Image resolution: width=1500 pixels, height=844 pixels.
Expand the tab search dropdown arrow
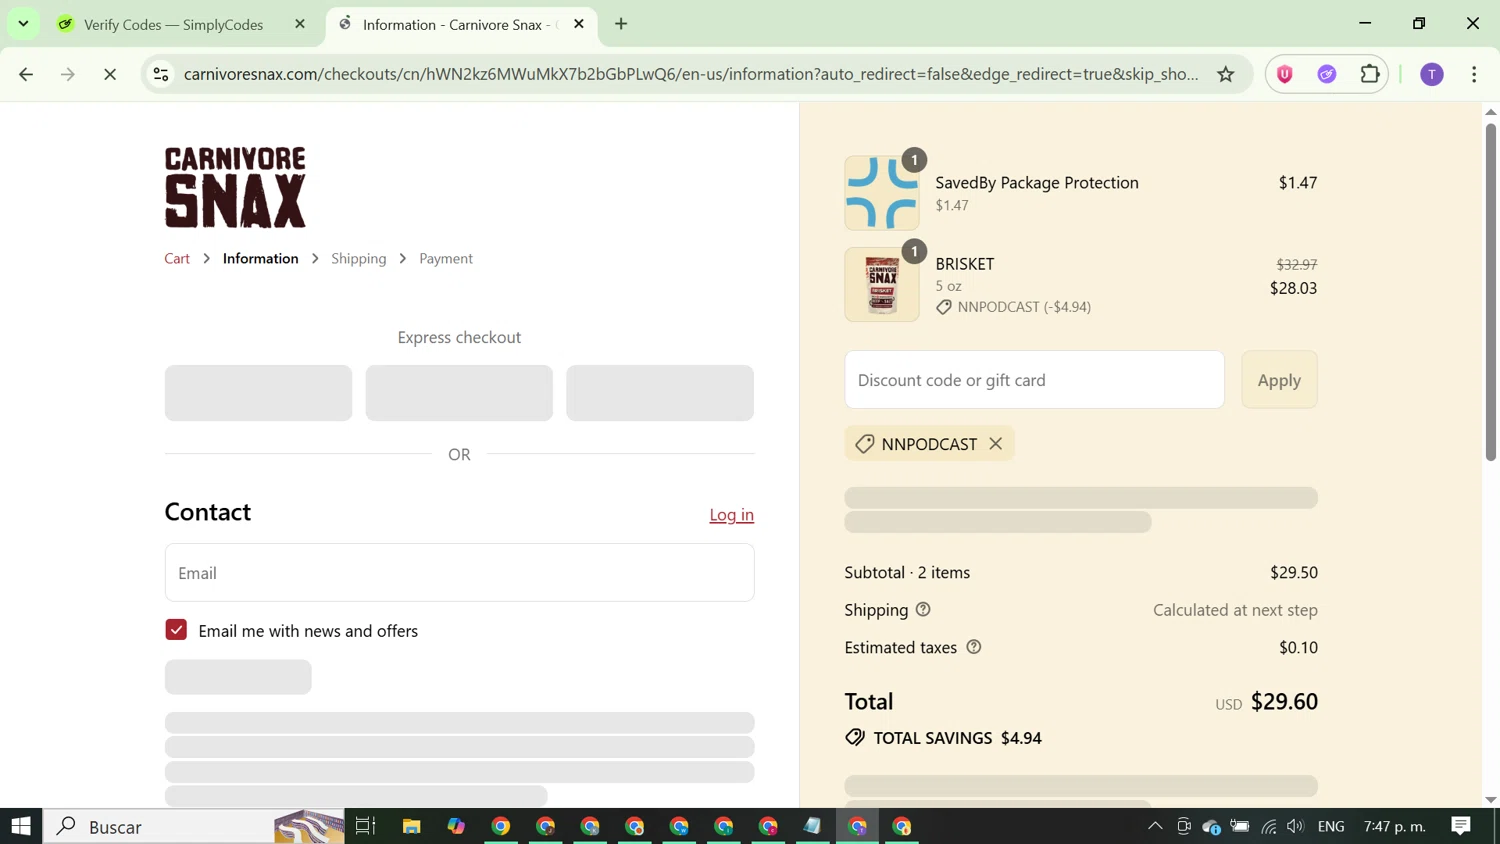pos(23,24)
